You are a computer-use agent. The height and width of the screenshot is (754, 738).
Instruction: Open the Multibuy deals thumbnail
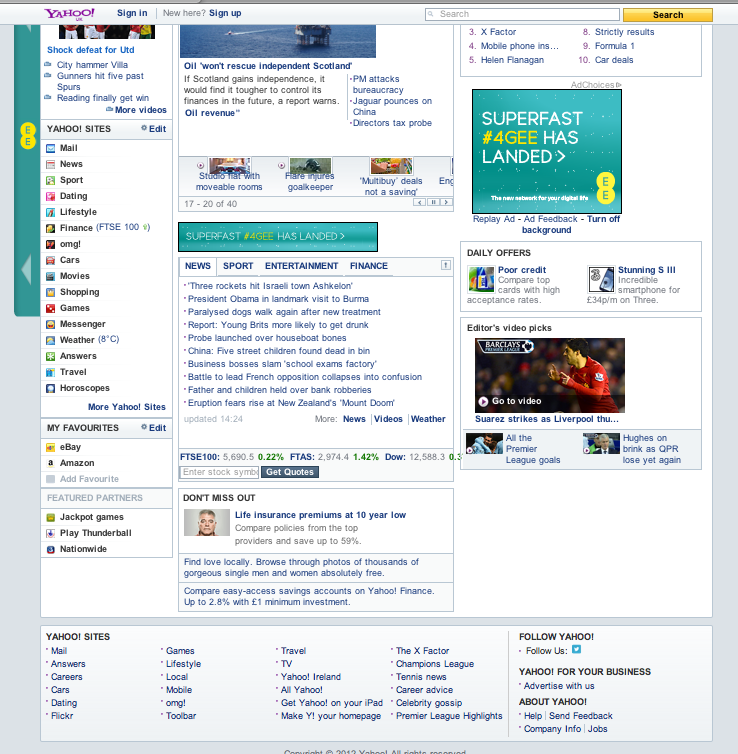click(x=391, y=166)
